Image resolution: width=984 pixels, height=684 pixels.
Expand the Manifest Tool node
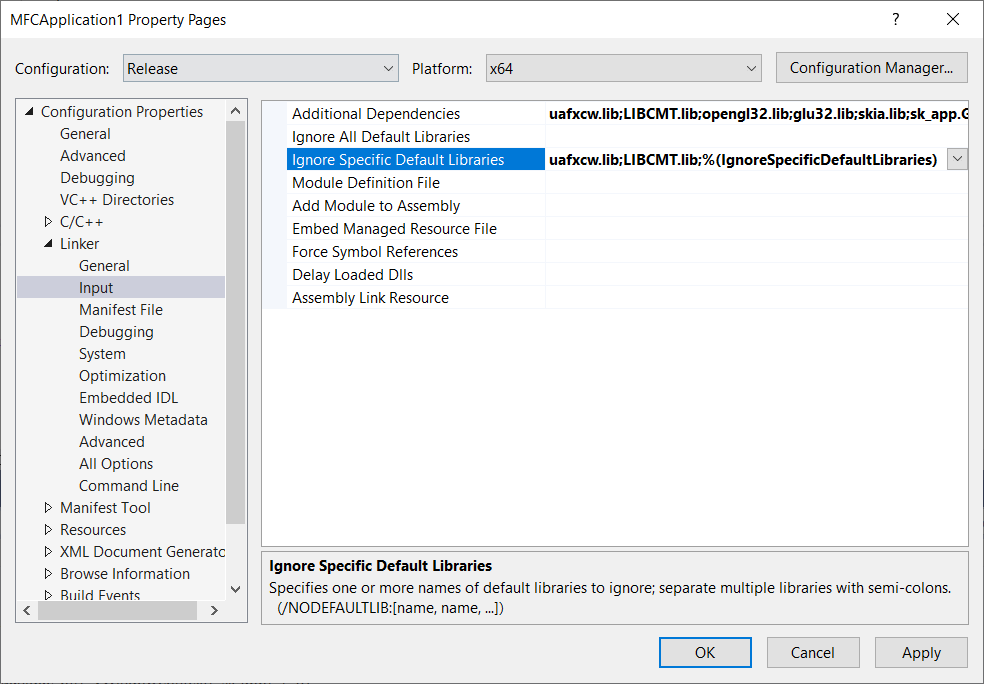(48, 508)
